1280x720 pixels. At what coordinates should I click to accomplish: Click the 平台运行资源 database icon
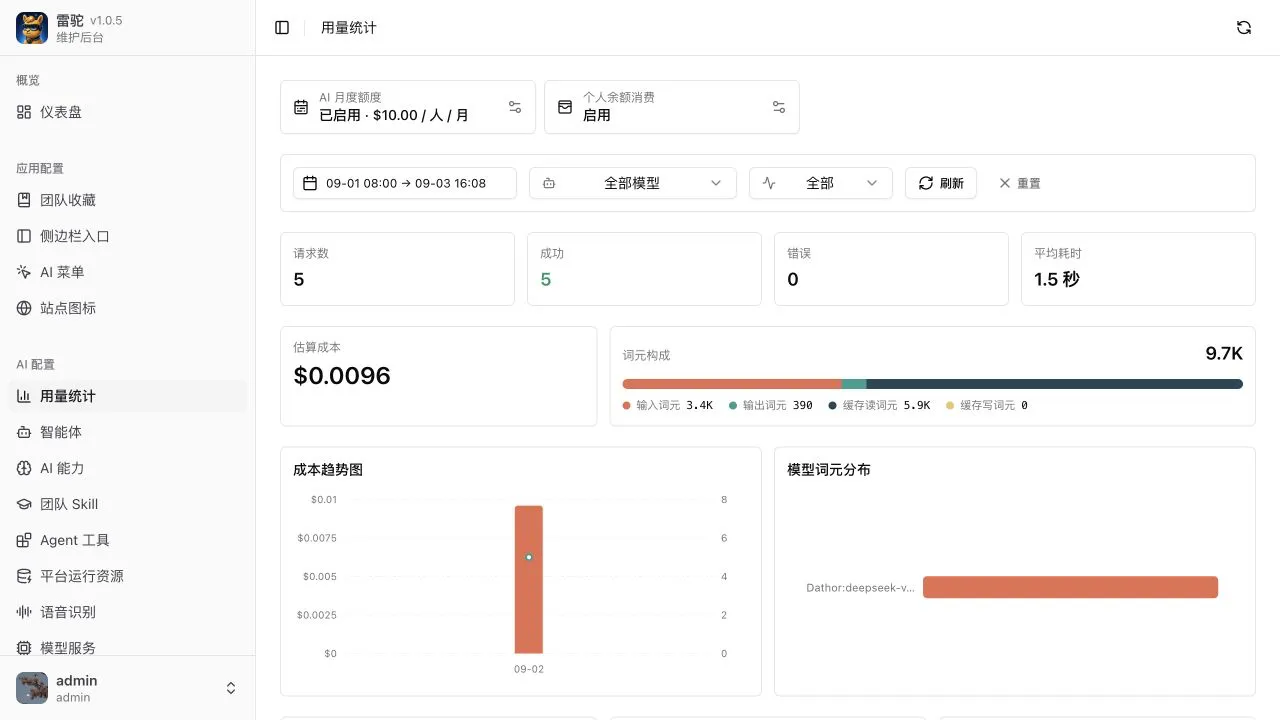24,576
